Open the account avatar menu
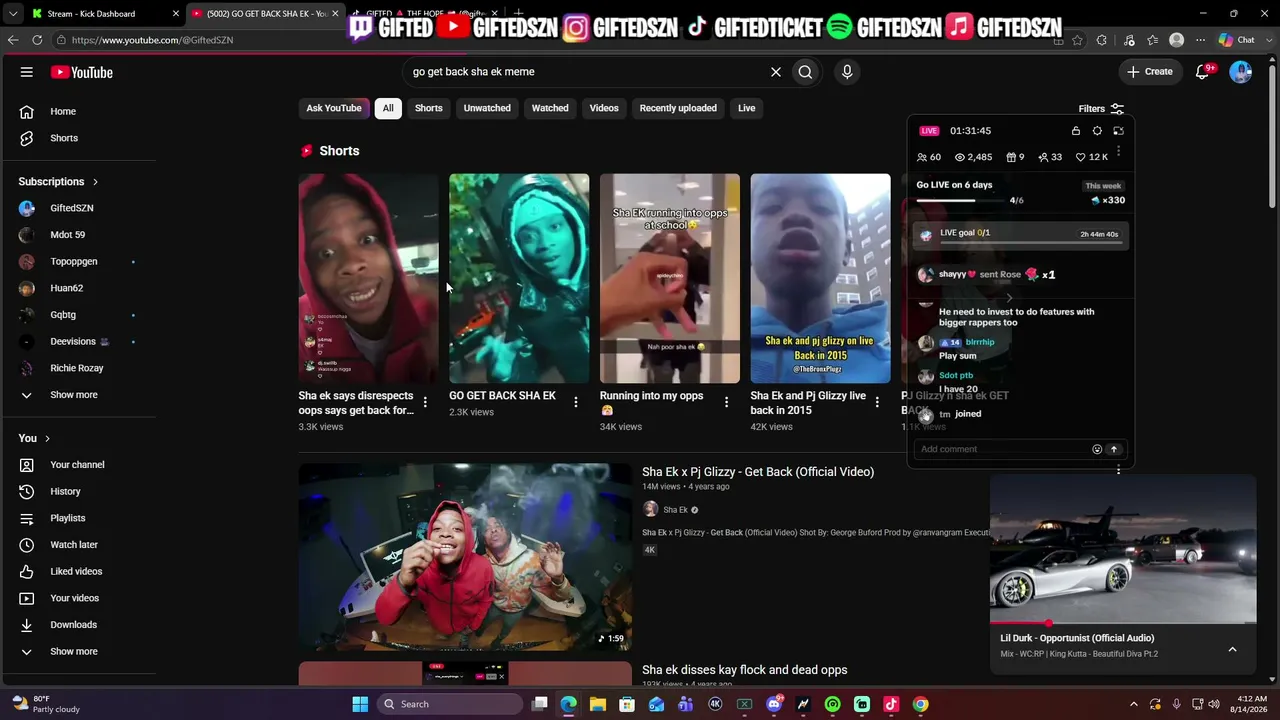This screenshot has height=720, width=1280. coord(1241,72)
